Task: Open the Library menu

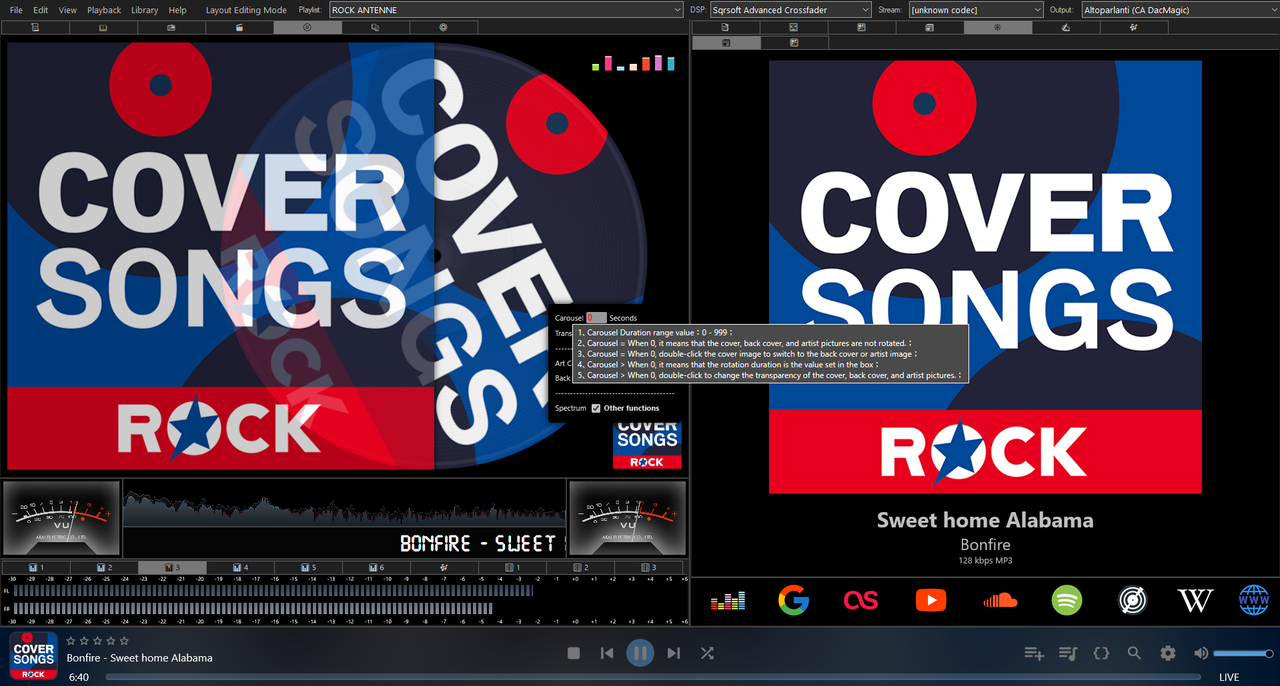Action: (144, 10)
